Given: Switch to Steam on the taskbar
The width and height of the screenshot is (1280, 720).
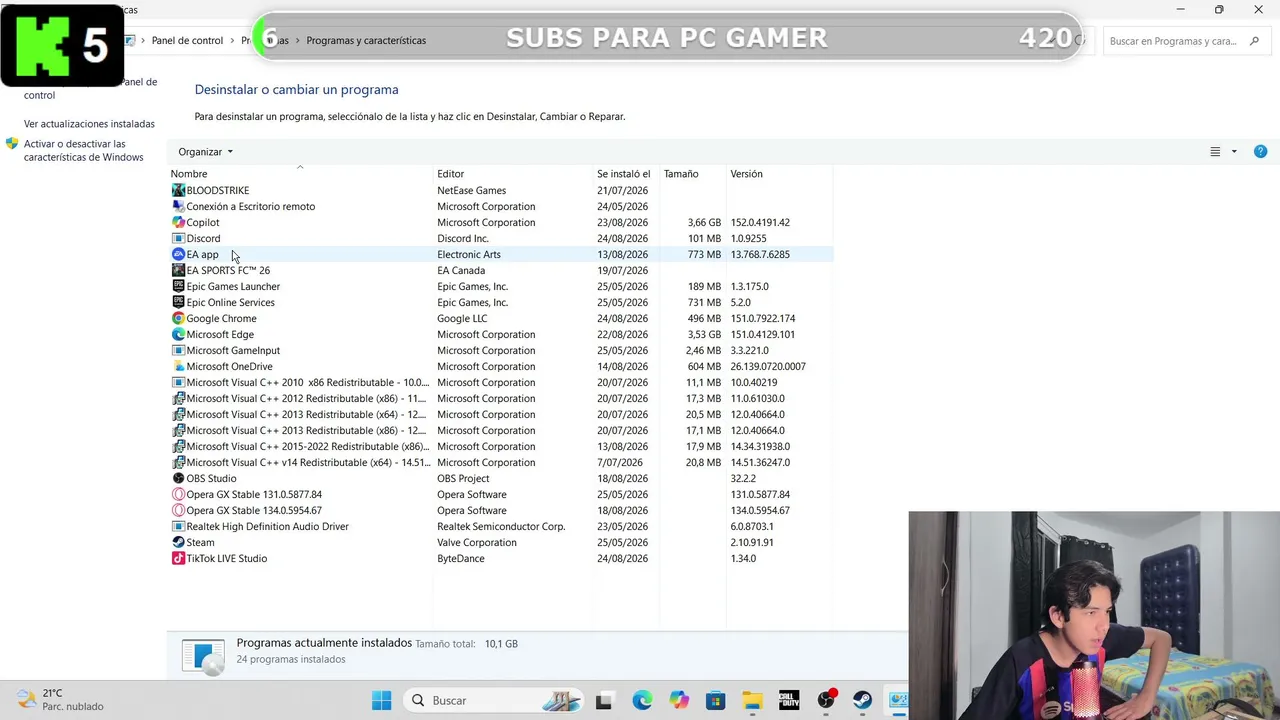Looking at the screenshot, I should [x=862, y=700].
